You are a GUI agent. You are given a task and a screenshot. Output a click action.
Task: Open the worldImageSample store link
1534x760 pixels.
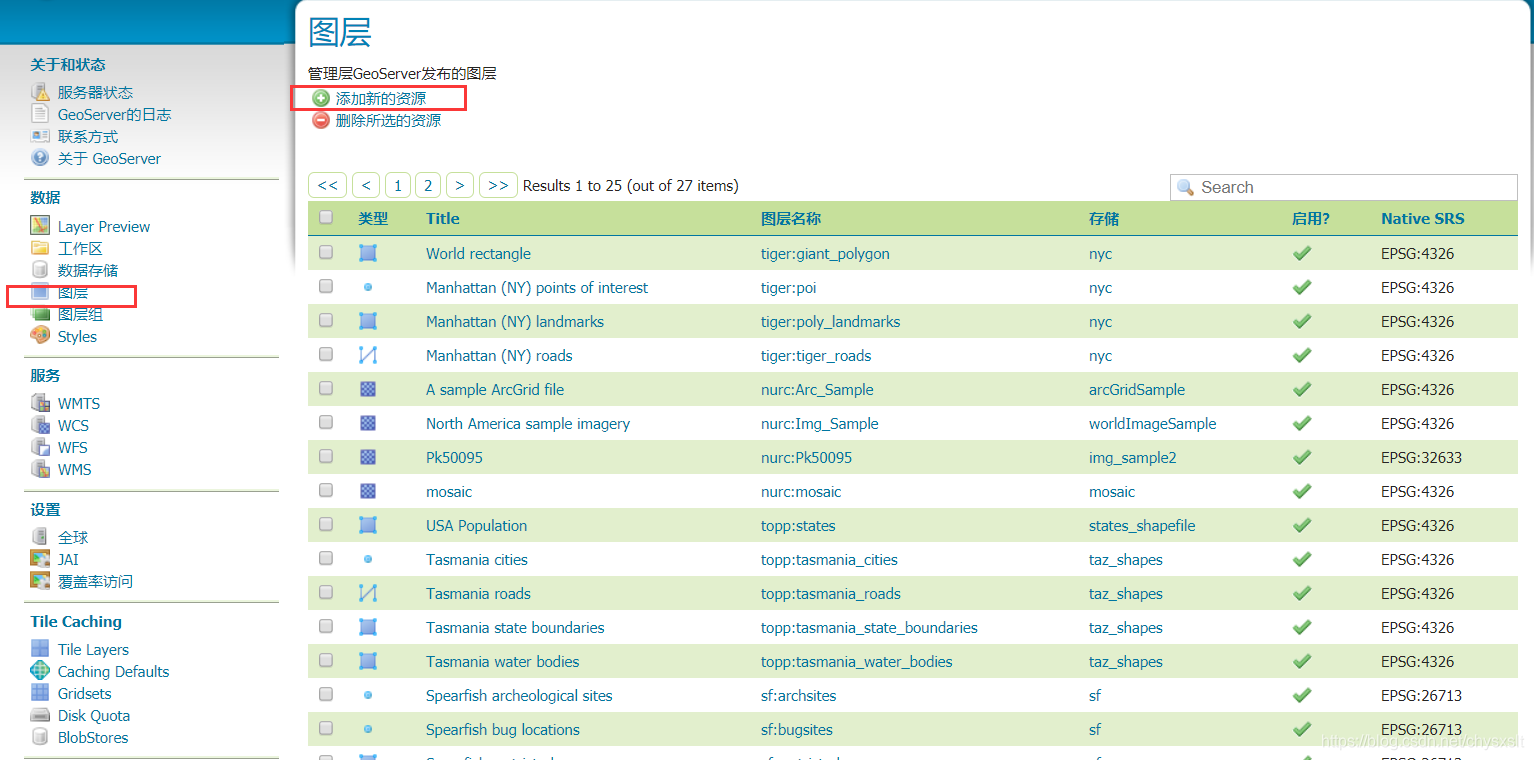click(x=1153, y=424)
